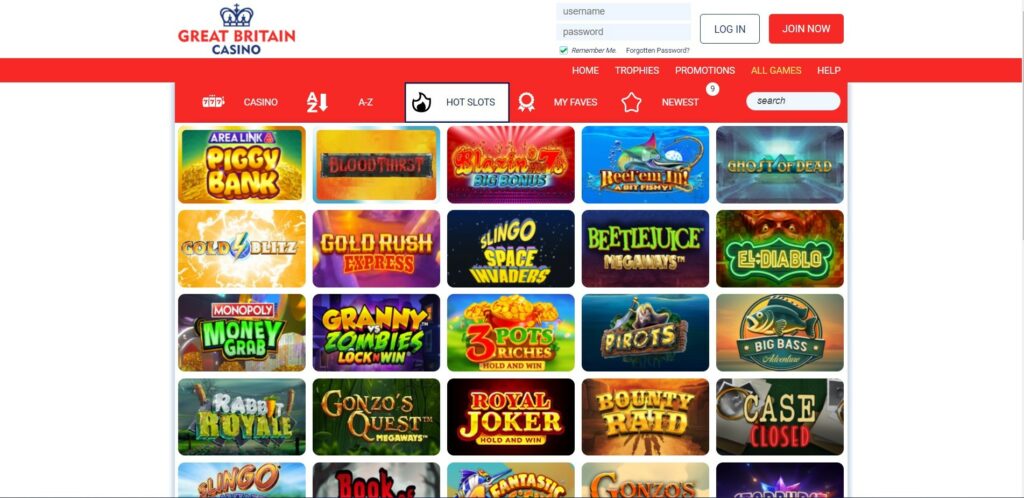
Task: Select the Royal Joker Hold and Win tile
Action: click(511, 417)
